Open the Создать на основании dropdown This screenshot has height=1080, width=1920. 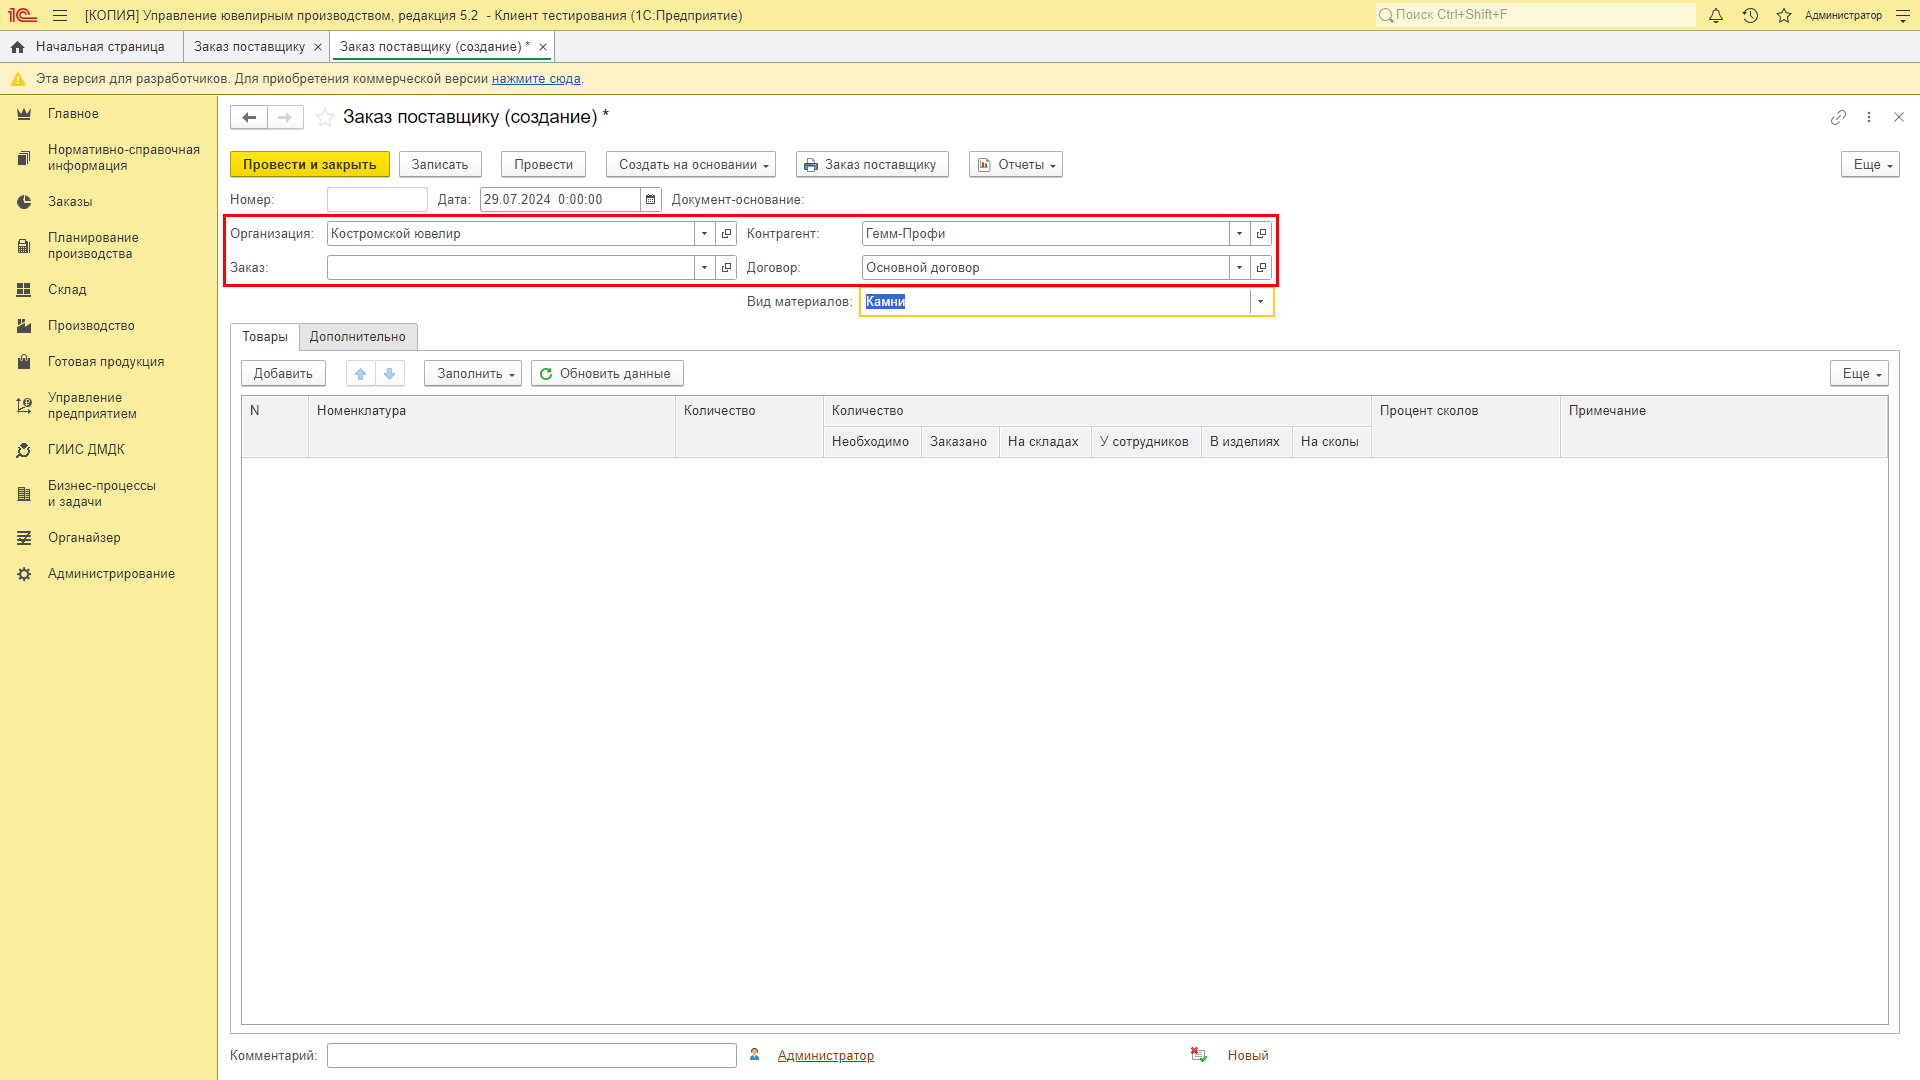tap(691, 164)
